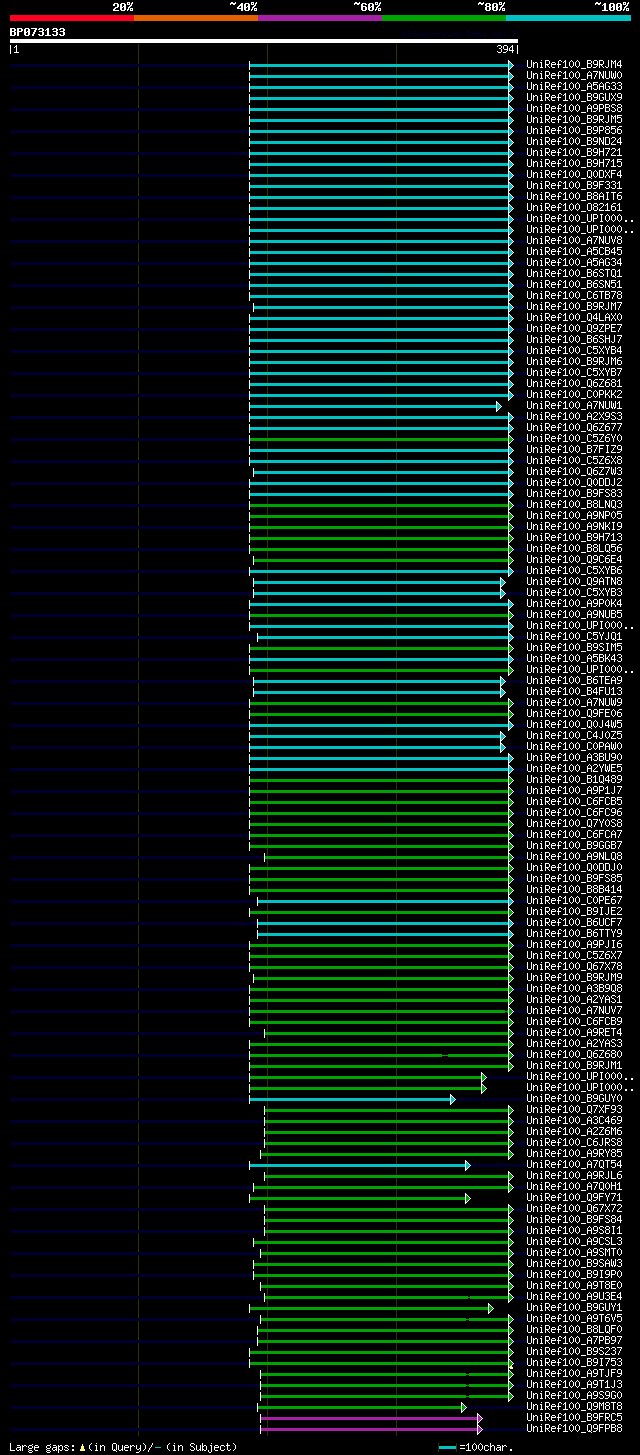
Task: Click the query end position 394
Action: tap(506, 49)
